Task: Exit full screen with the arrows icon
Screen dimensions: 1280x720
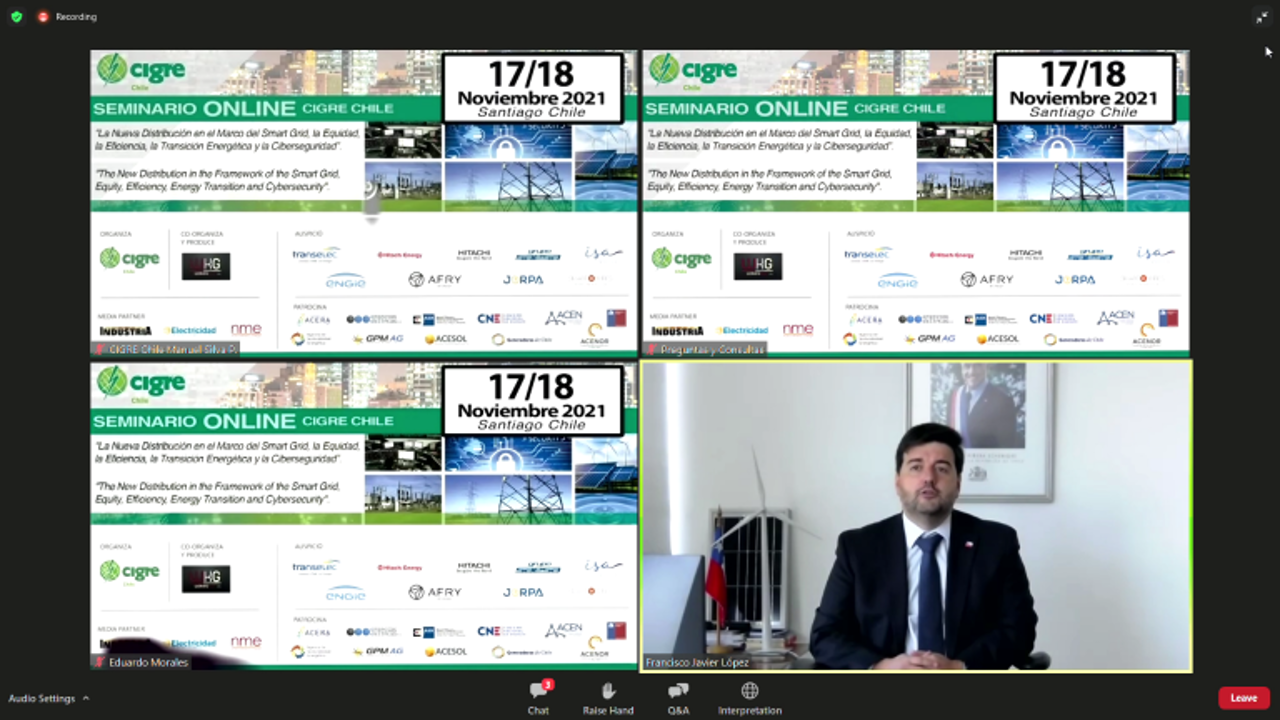Action: pos(1262,16)
